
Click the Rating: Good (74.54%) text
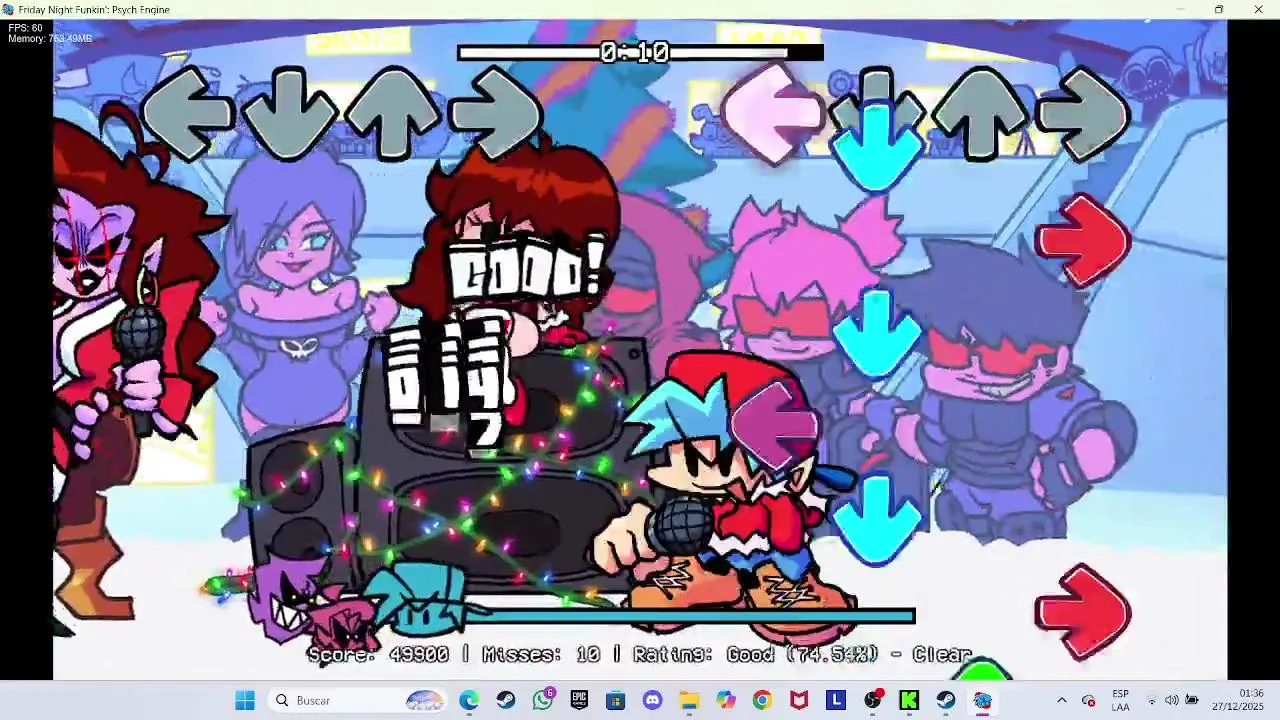[x=755, y=654]
